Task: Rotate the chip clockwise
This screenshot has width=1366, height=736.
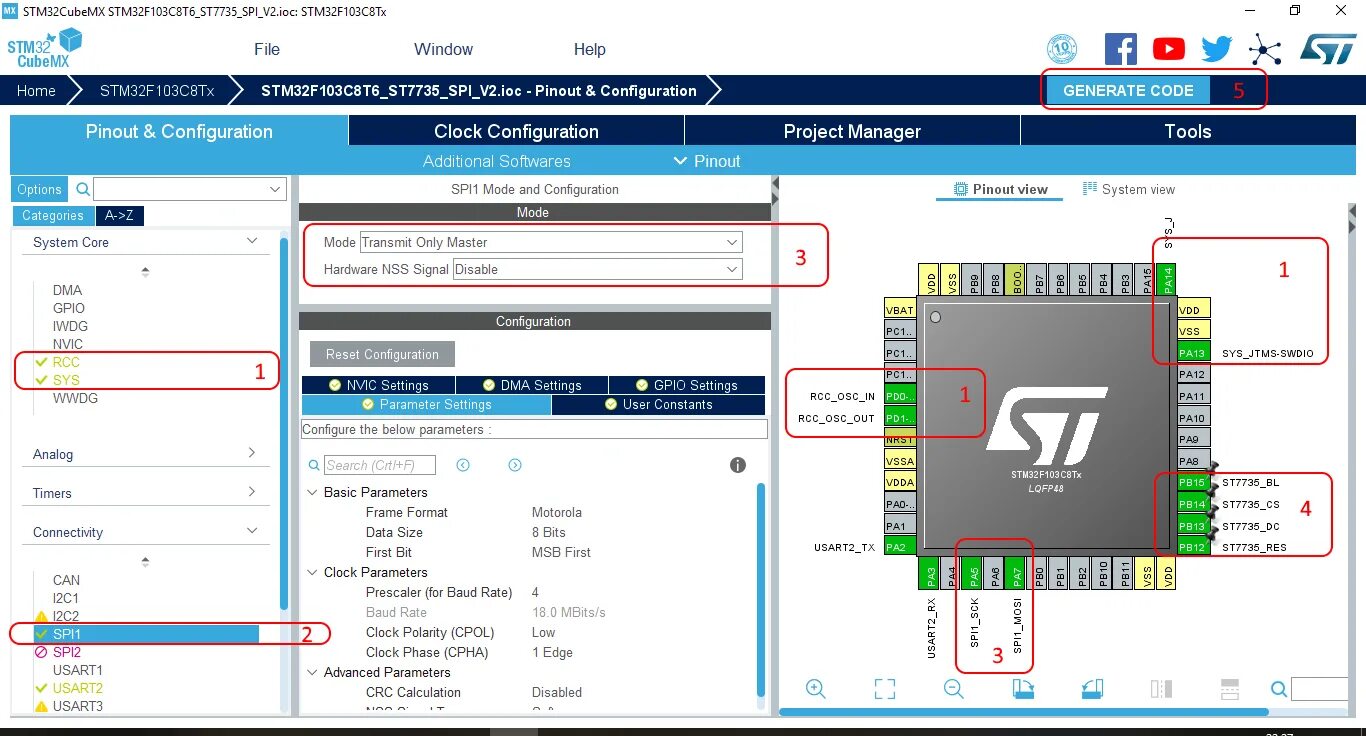Action: pos(1023,688)
